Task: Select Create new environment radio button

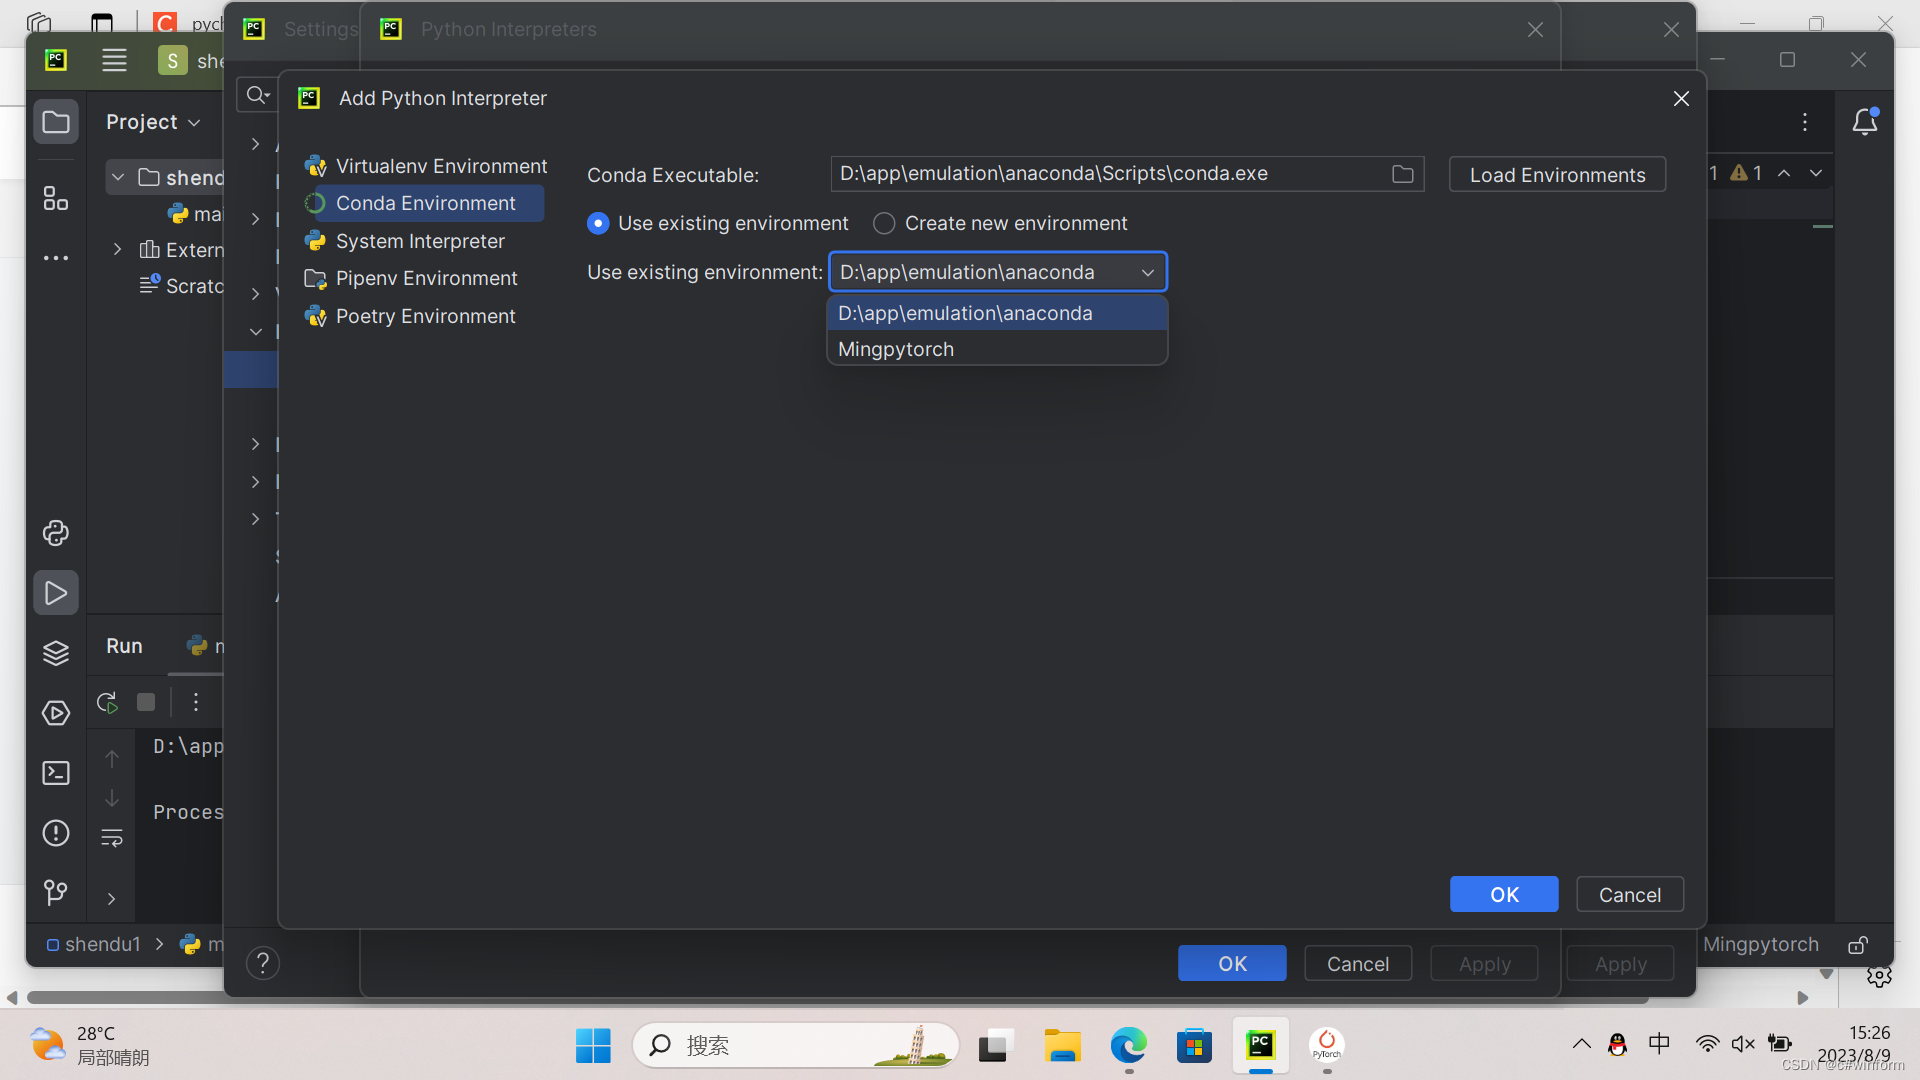Action: 884,223
